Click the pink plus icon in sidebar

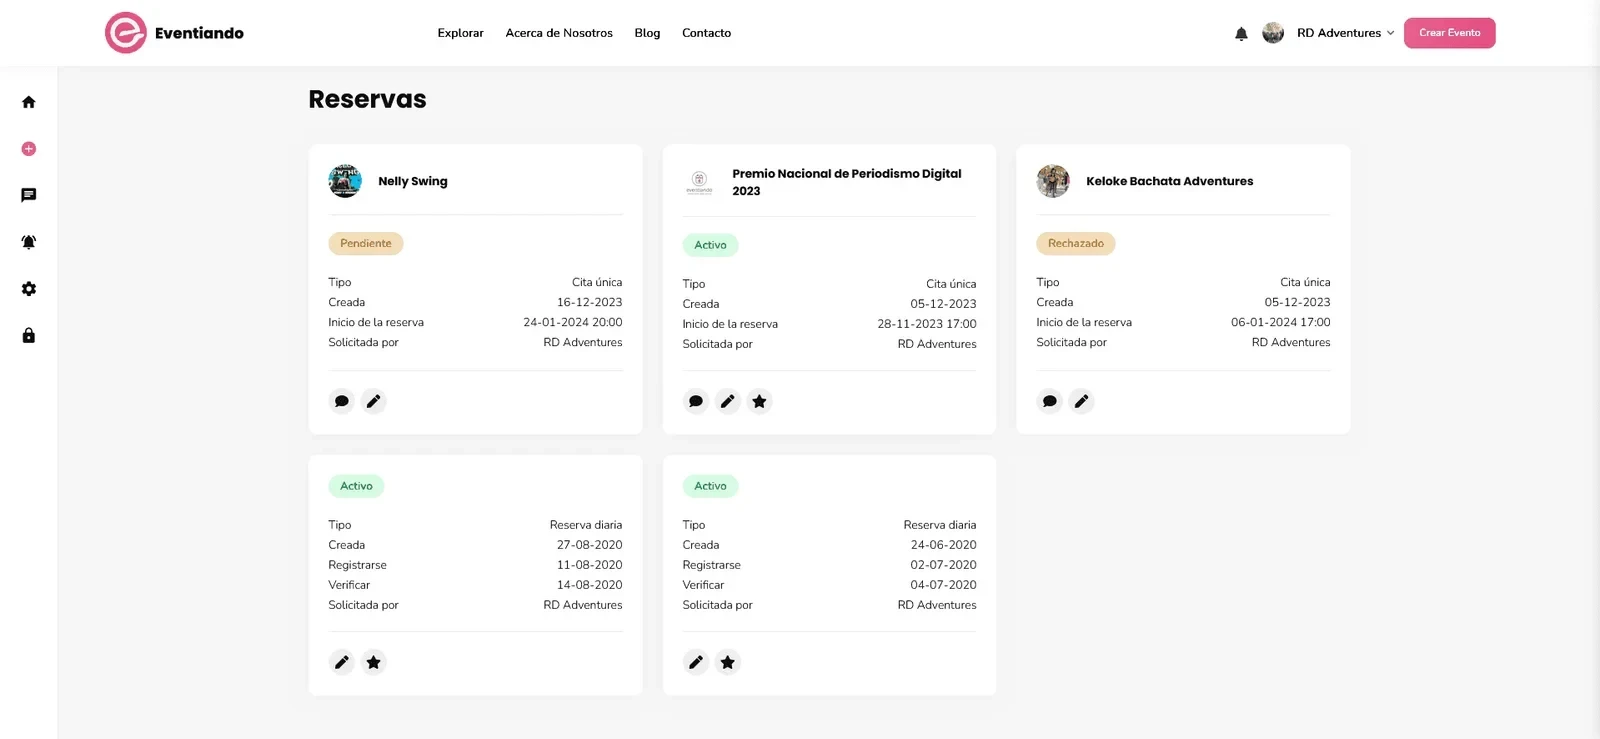point(29,149)
